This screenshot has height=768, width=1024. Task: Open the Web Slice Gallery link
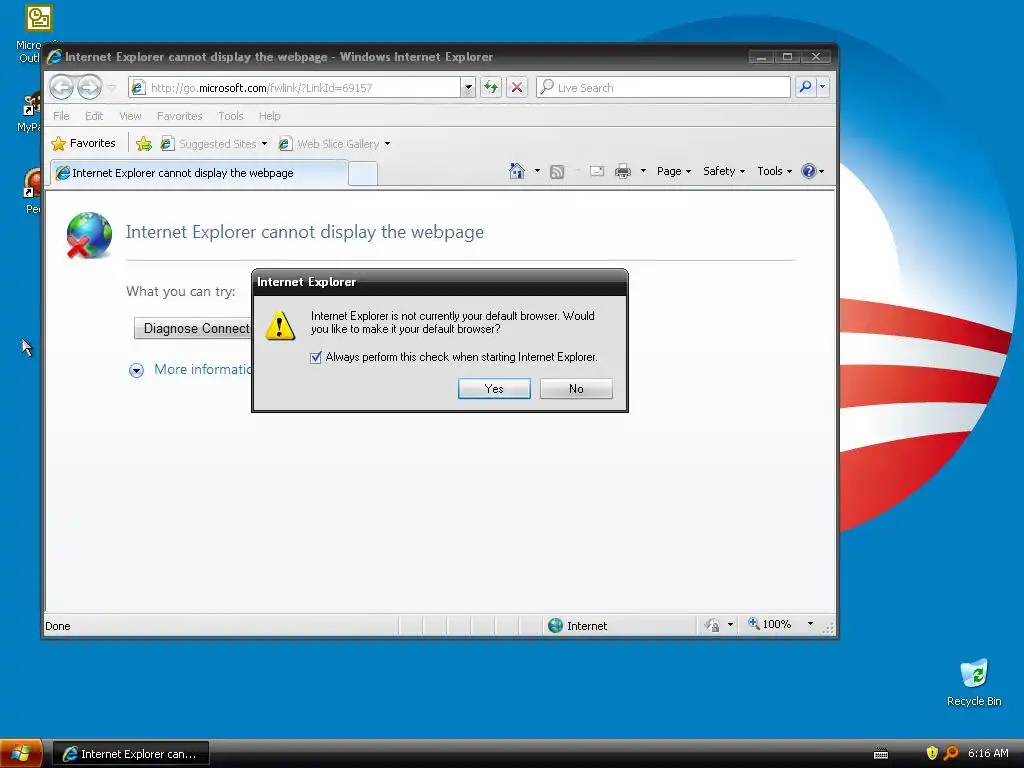coord(330,144)
